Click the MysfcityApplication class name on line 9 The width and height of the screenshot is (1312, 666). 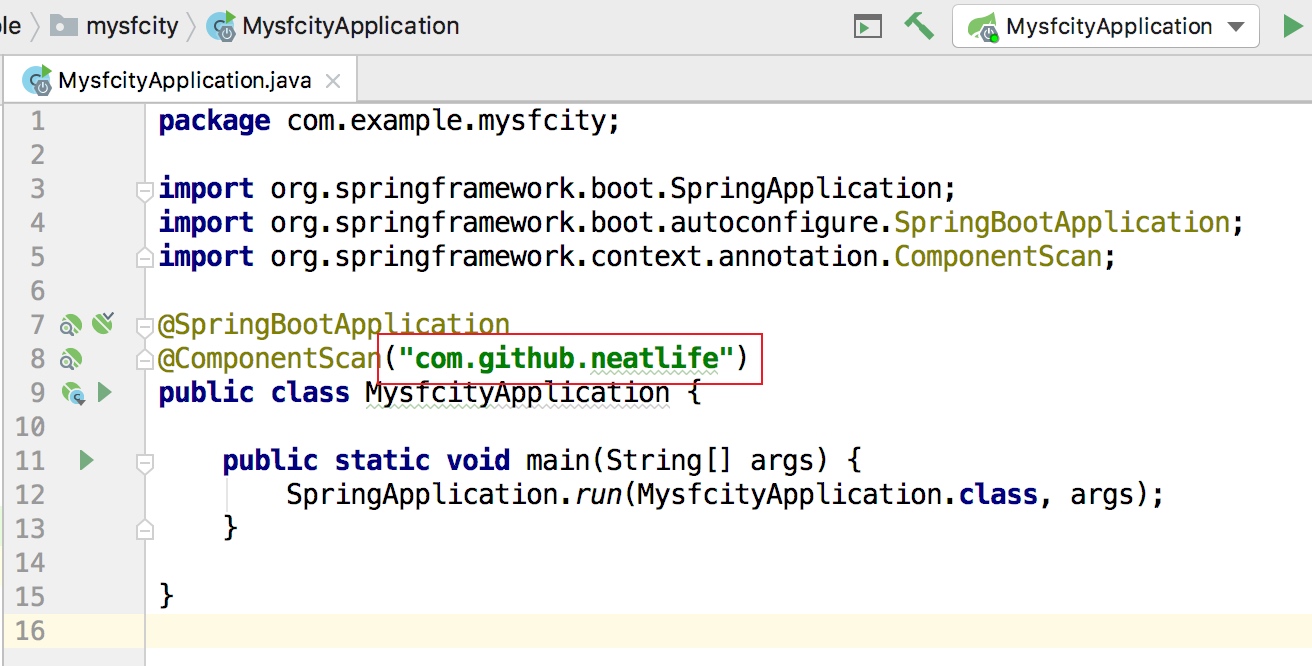pyautogui.click(x=518, y=393)
